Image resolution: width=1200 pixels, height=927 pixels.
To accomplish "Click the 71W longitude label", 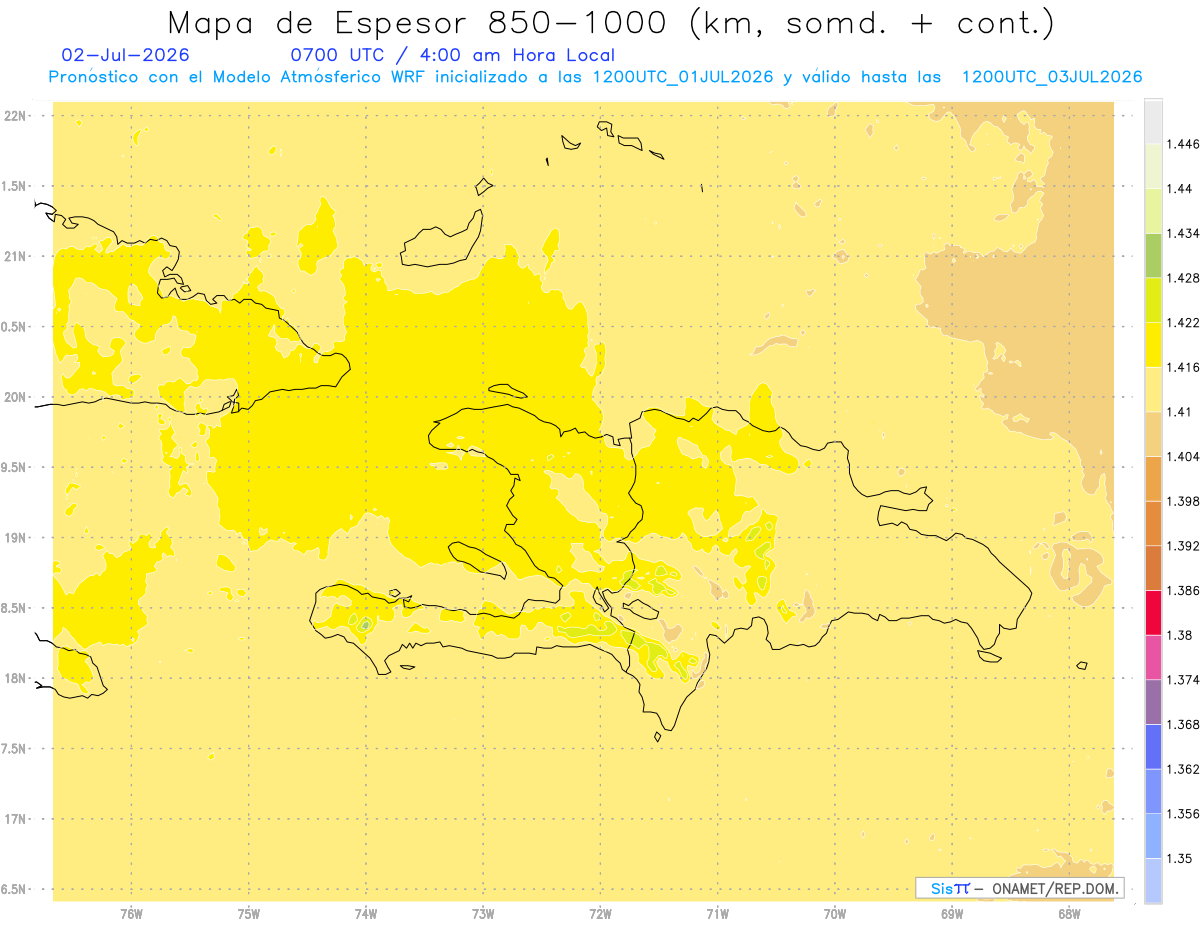I will tap(717, 914).
